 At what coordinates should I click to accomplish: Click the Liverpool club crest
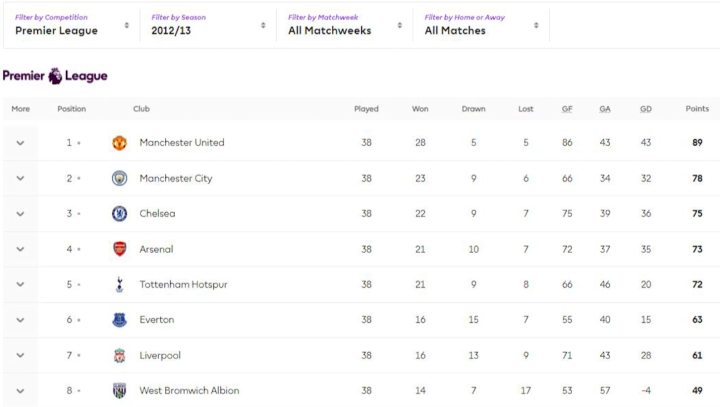click(120, 356)
